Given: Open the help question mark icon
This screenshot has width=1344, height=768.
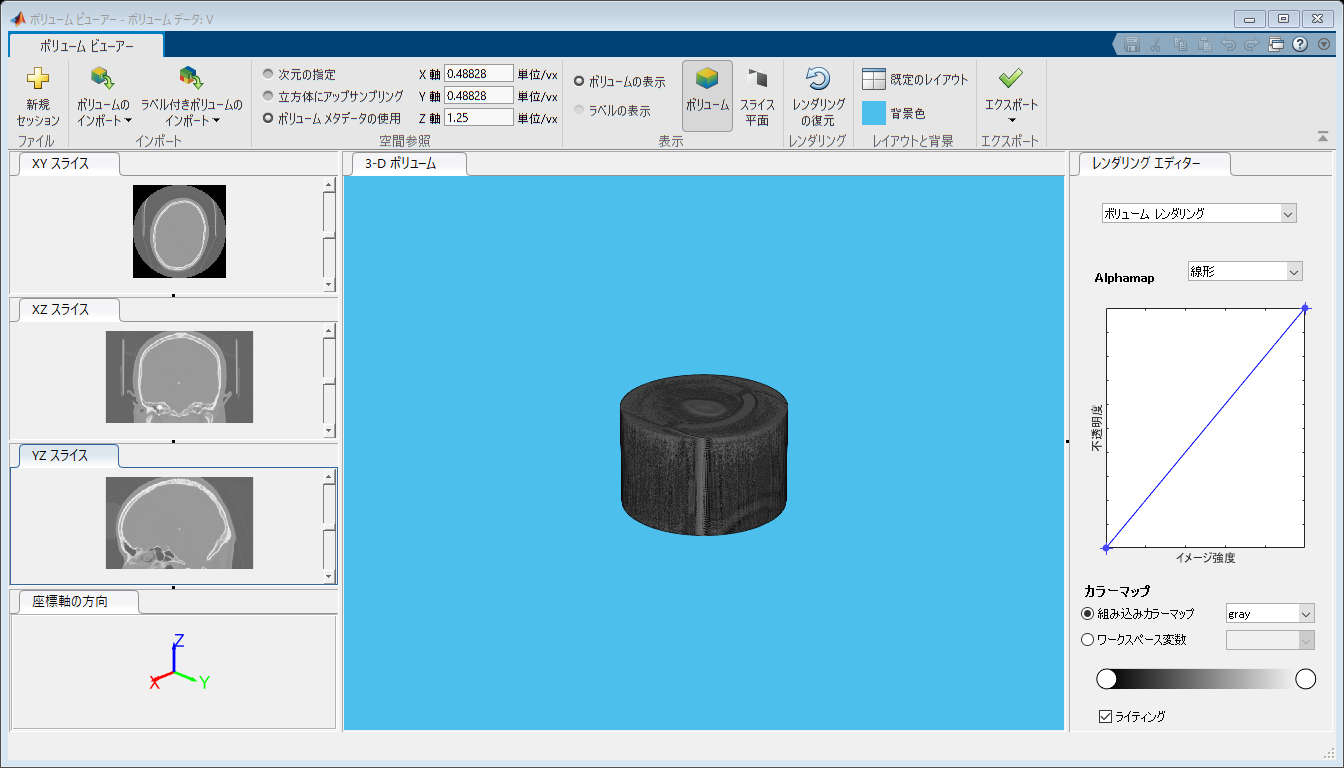Looking at the screenshot, I should click(1300, 45).
